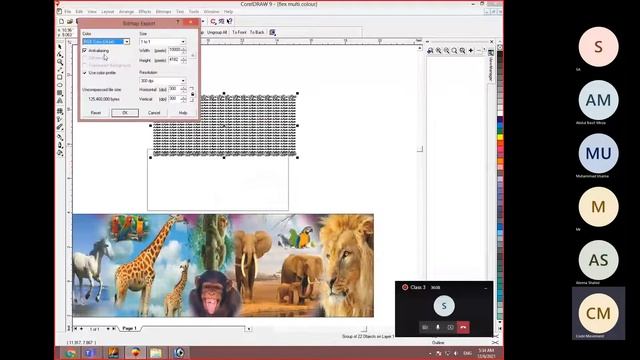The width and height of the screenshot is (640, 360).
Task: Select the Pick tool in toolbox
Action: [60, 47]
